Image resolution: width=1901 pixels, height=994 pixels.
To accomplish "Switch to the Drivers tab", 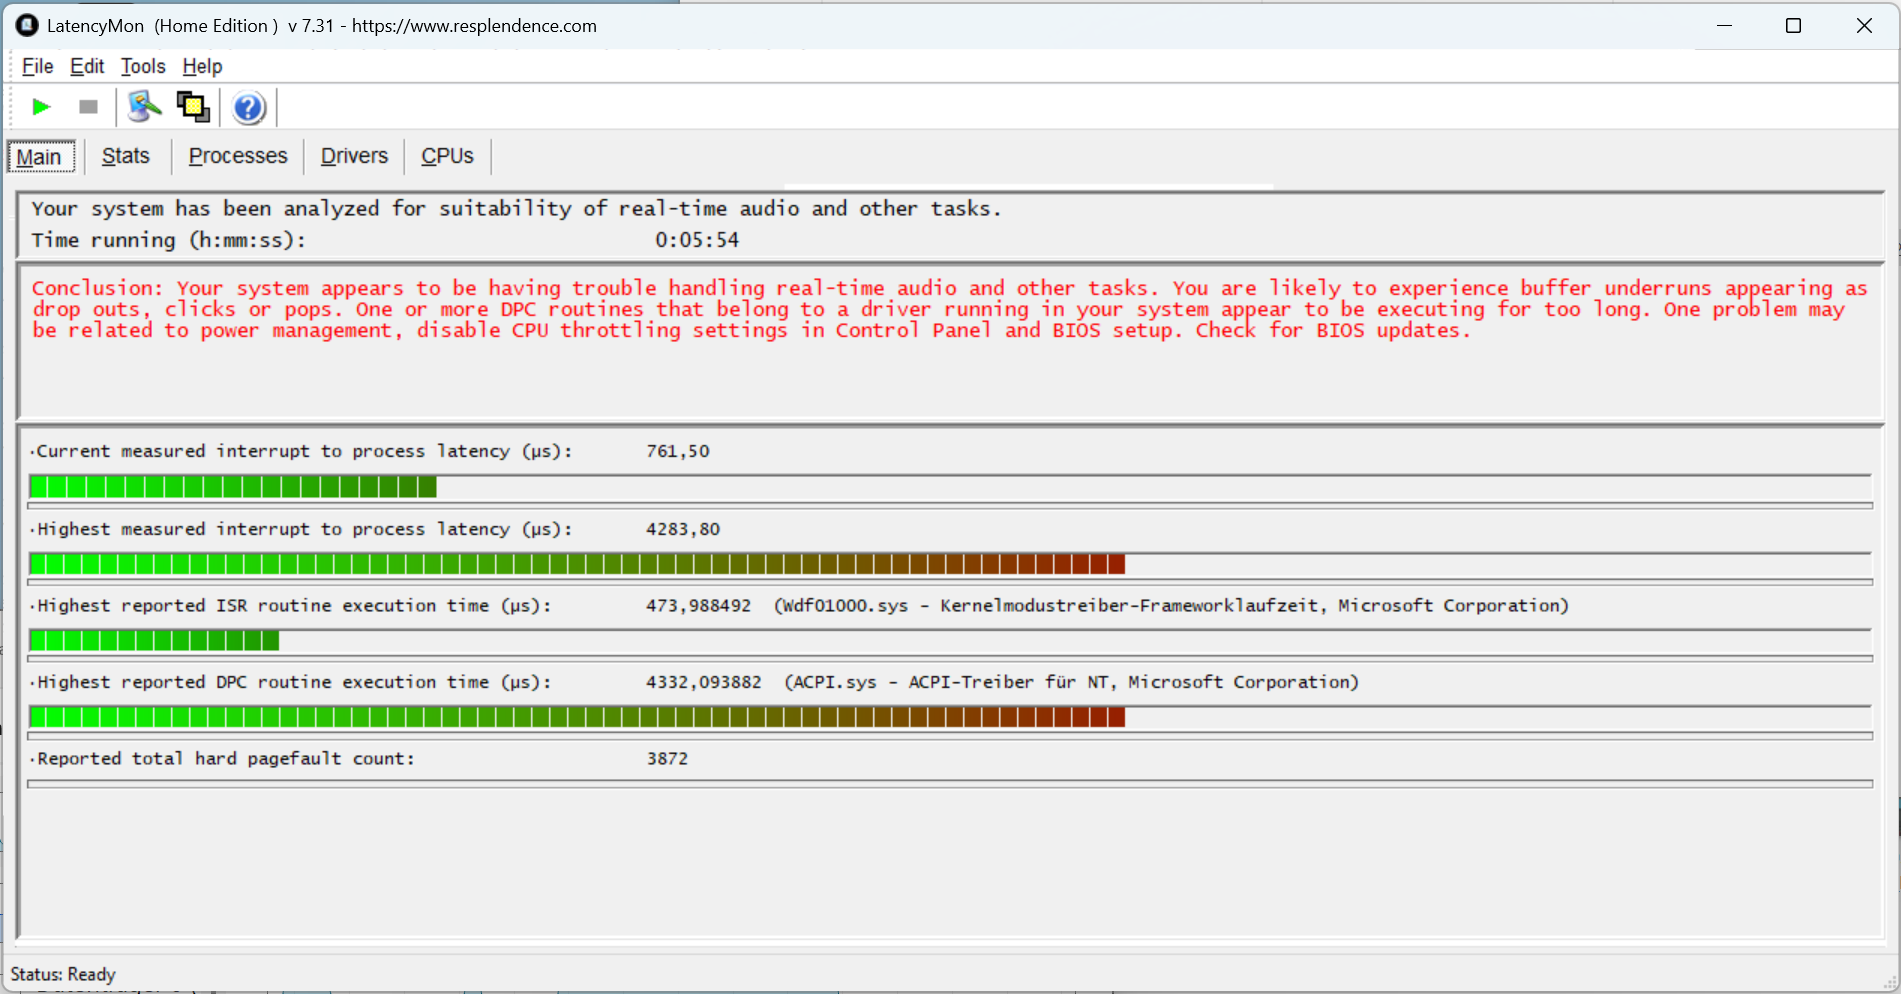I will 354,156.
